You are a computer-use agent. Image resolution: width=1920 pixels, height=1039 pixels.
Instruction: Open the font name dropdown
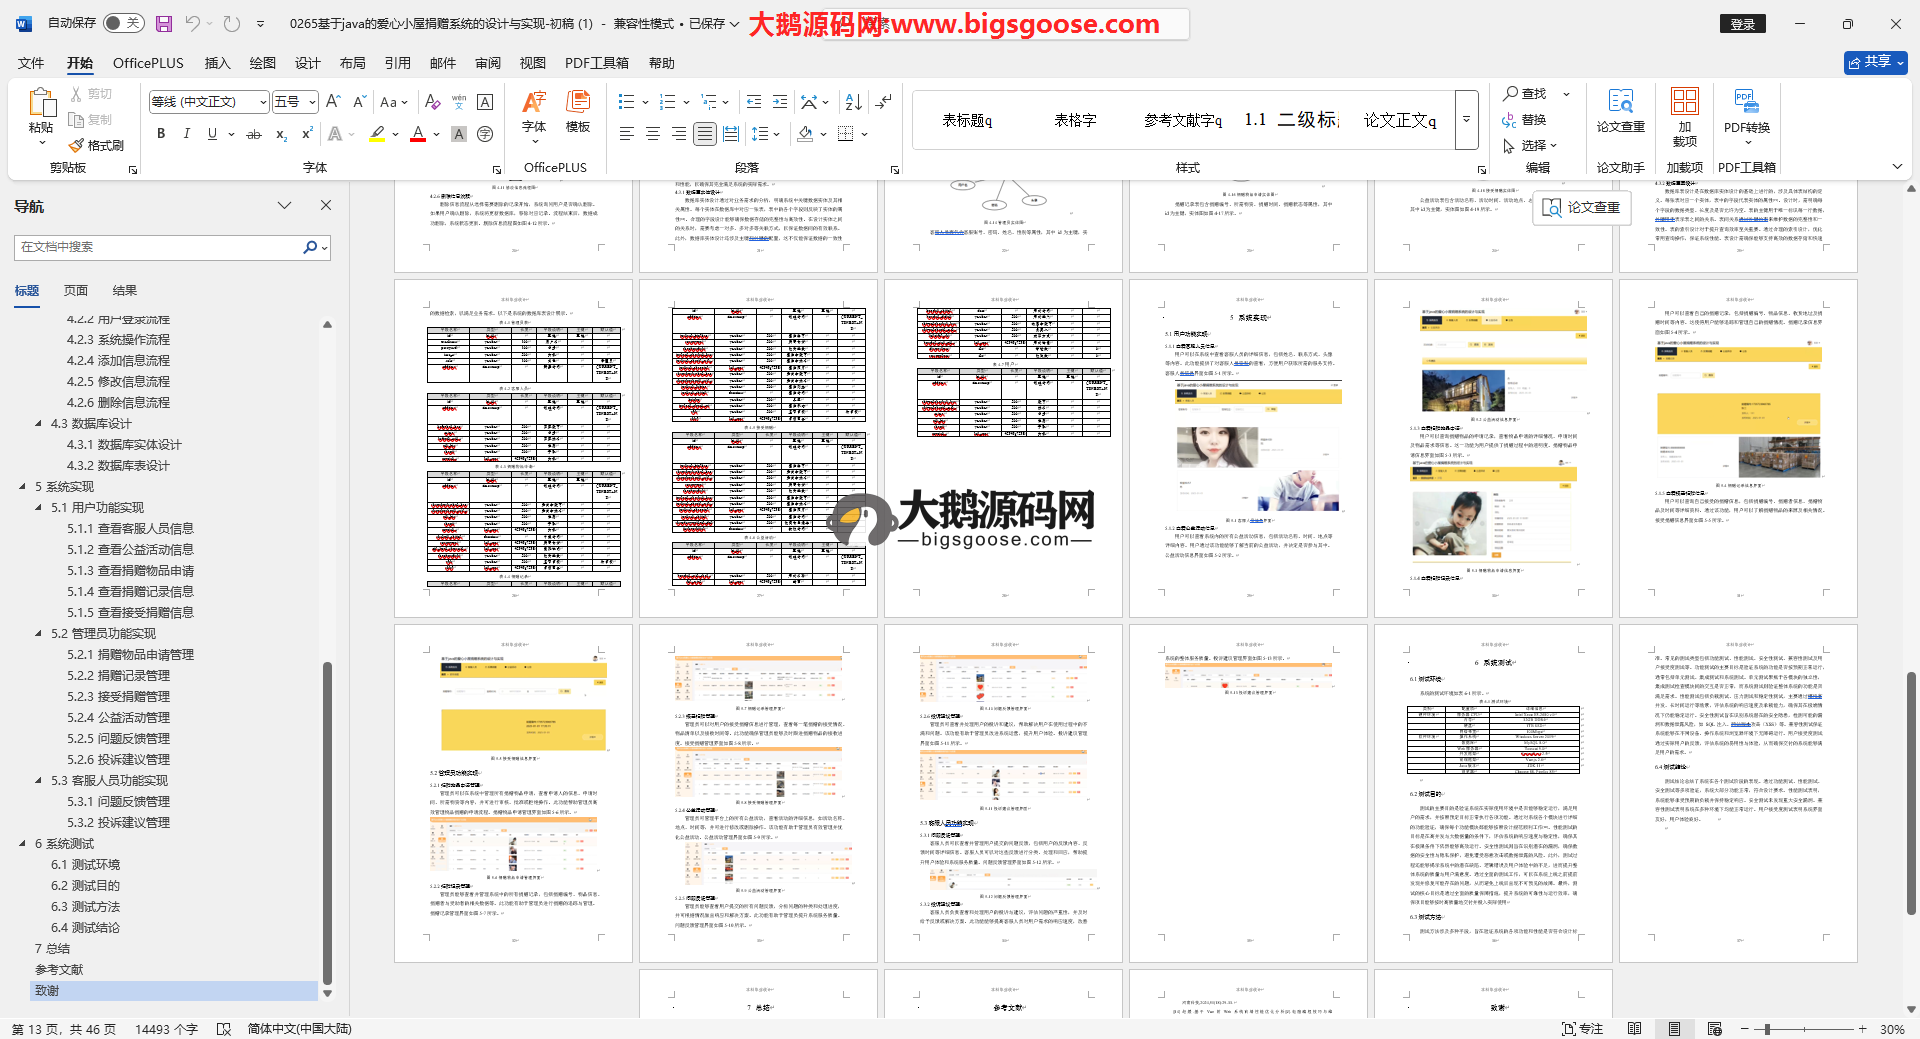tap(263, 102)
